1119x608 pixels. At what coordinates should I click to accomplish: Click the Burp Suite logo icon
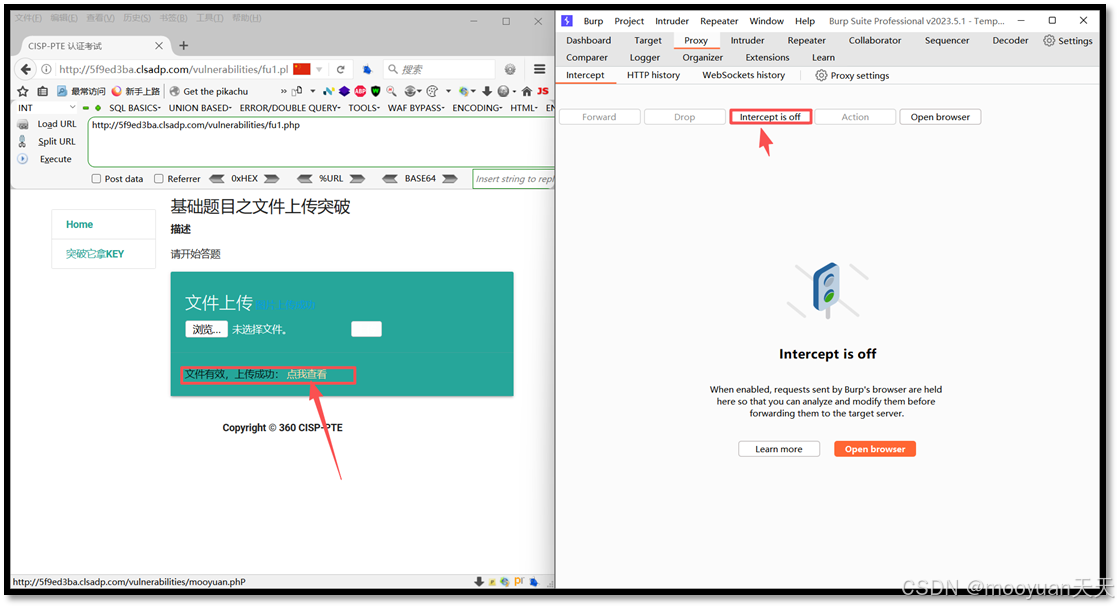click(x=567, y=21)
